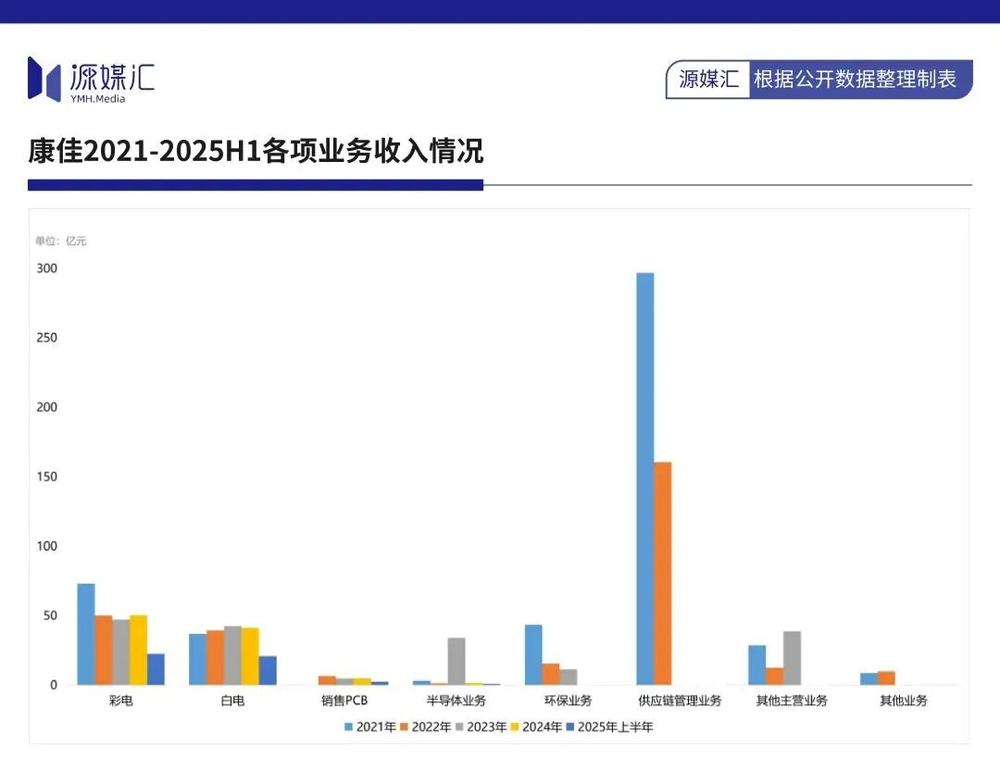This screenshot has width=1000, height=769.
Task: Click the gray 2023 bar for 其他主营业务
Action: (x=792, y=658)
